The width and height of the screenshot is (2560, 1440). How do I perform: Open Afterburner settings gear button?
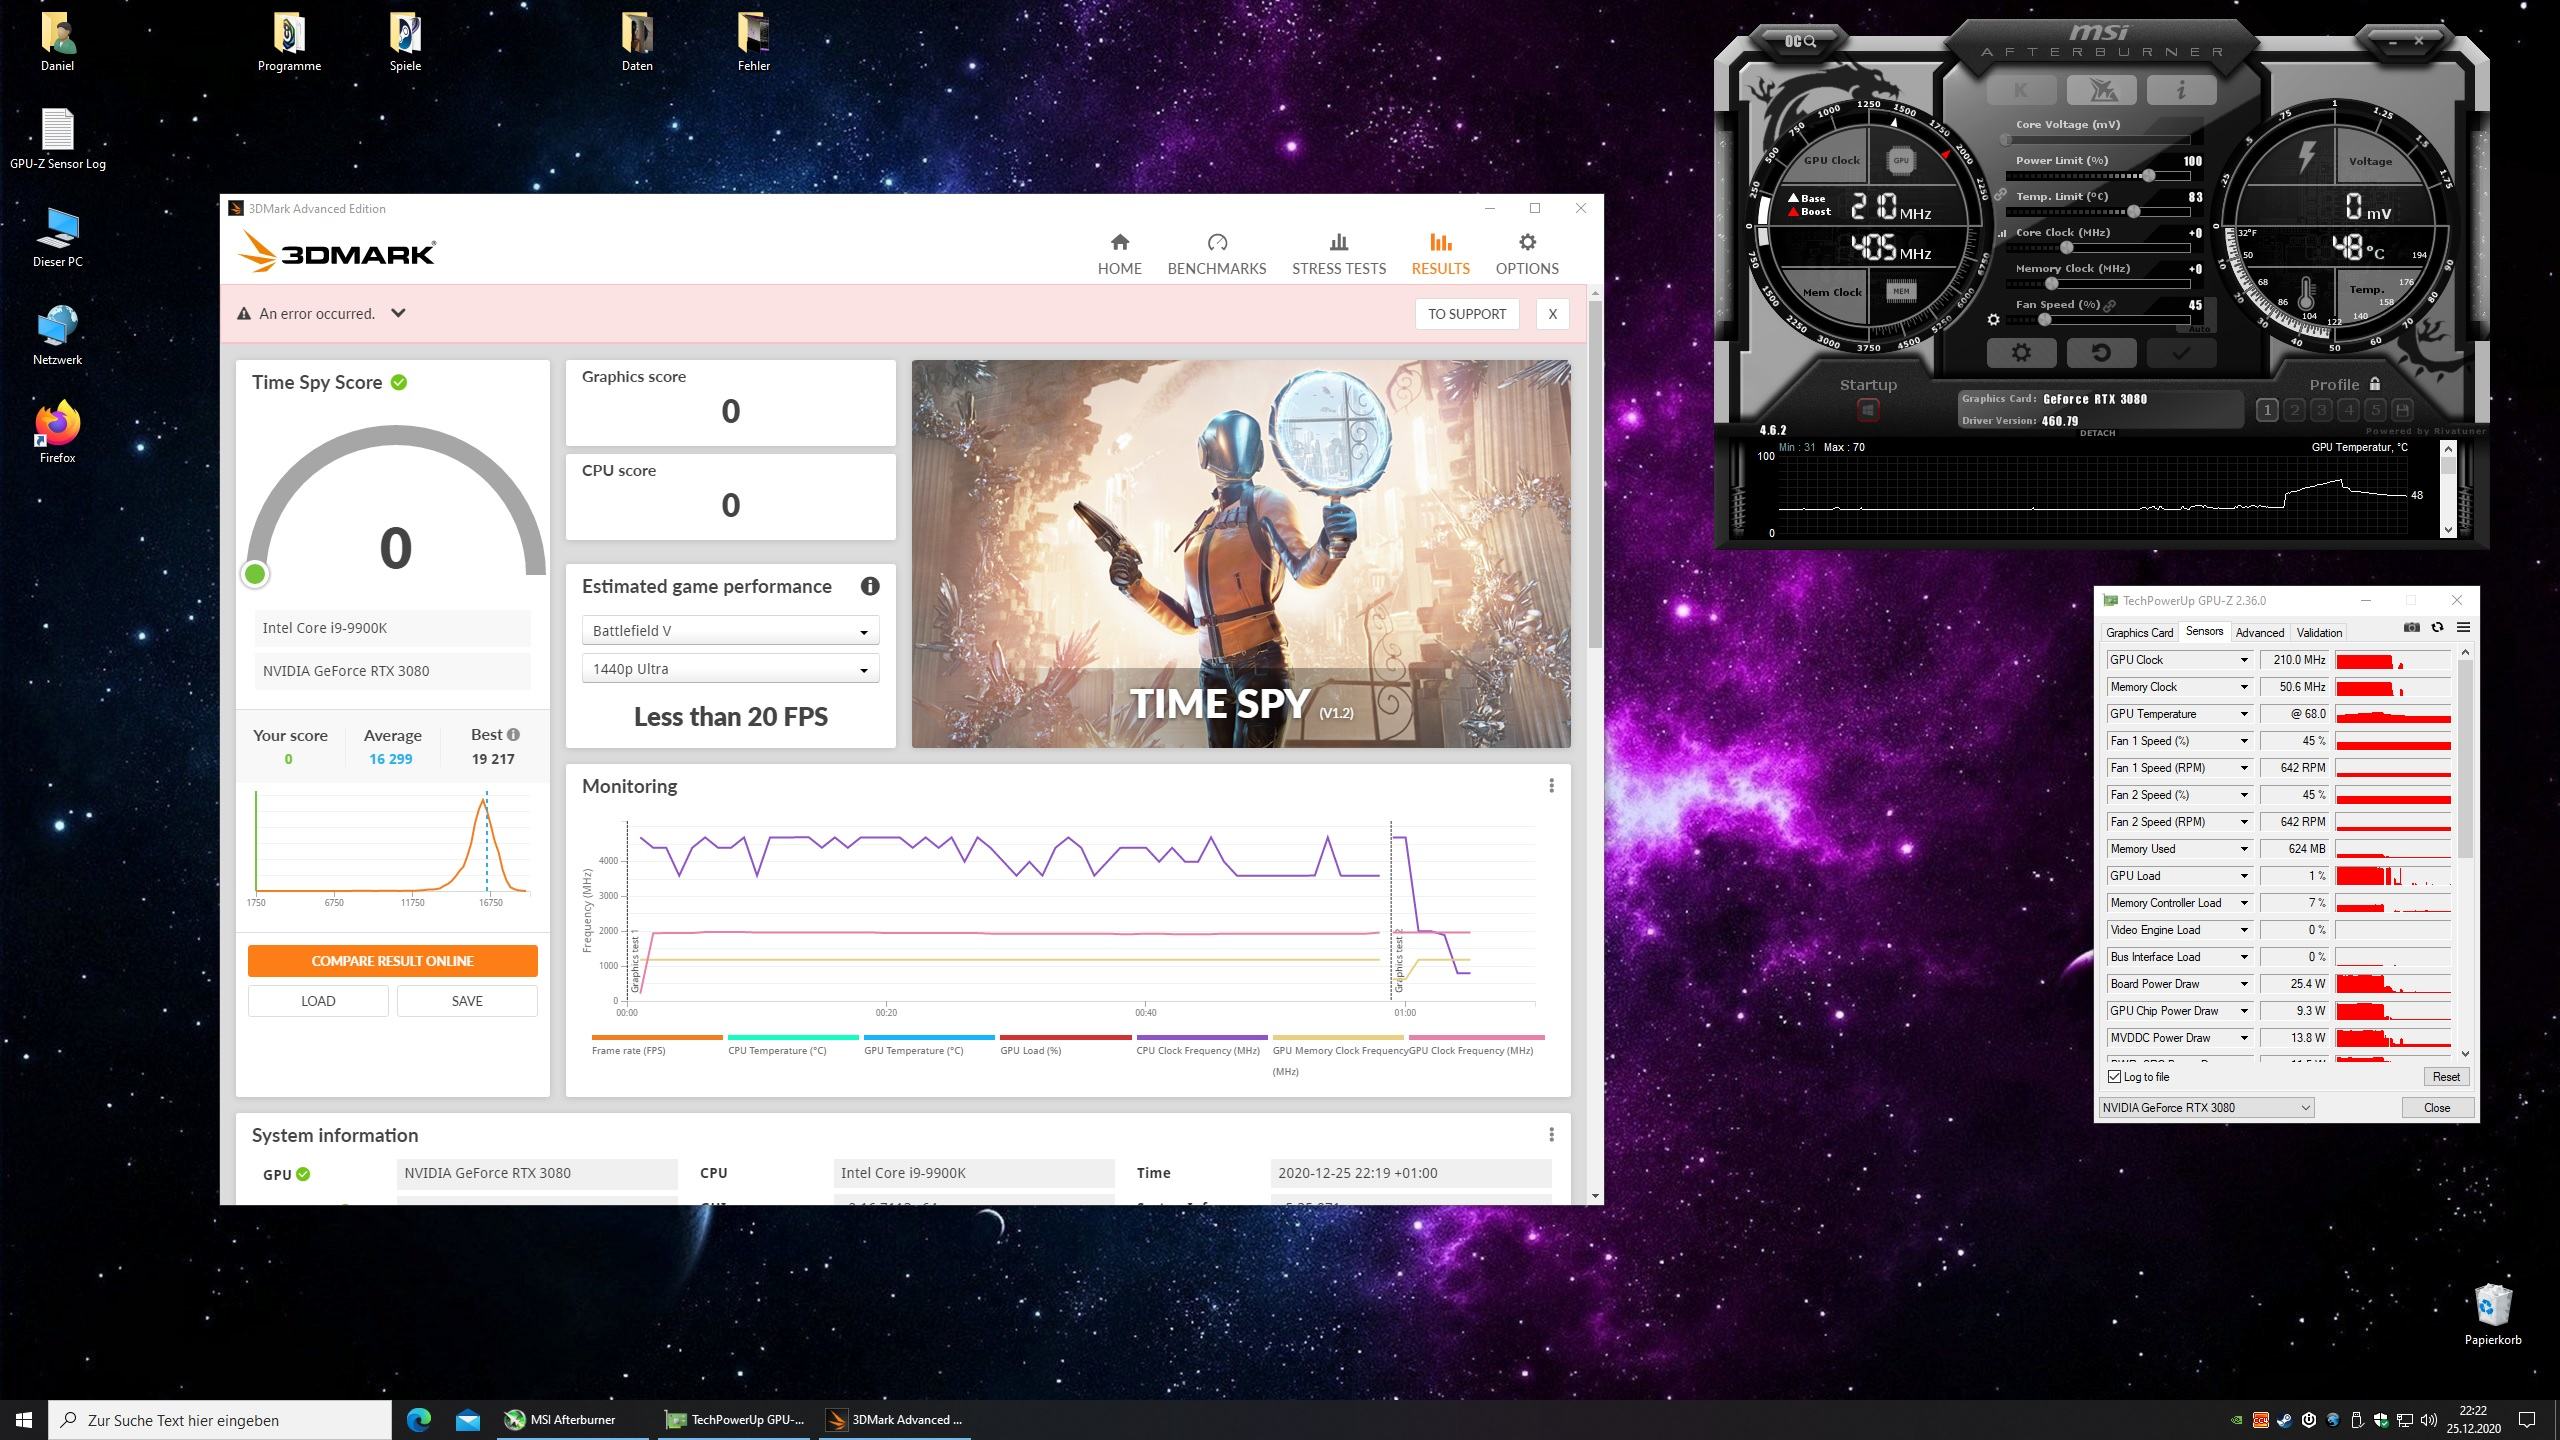click(x=2021, y=353)
